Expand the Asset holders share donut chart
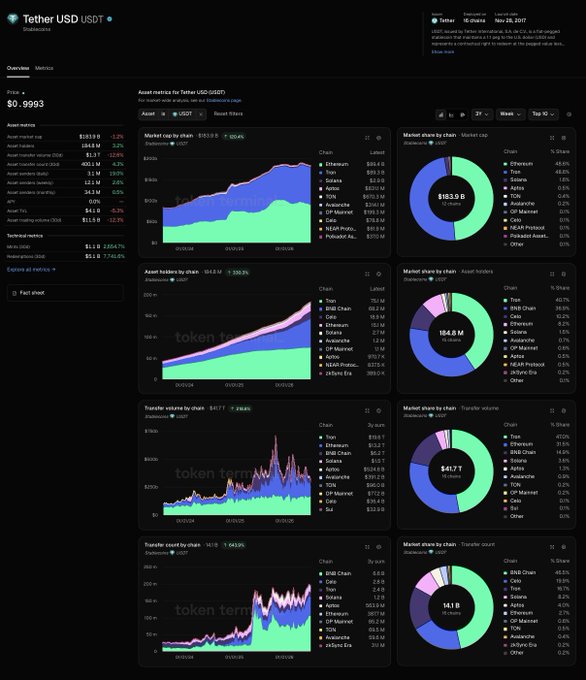Screen dimensions: 586x680 click(x=552, y=274)
